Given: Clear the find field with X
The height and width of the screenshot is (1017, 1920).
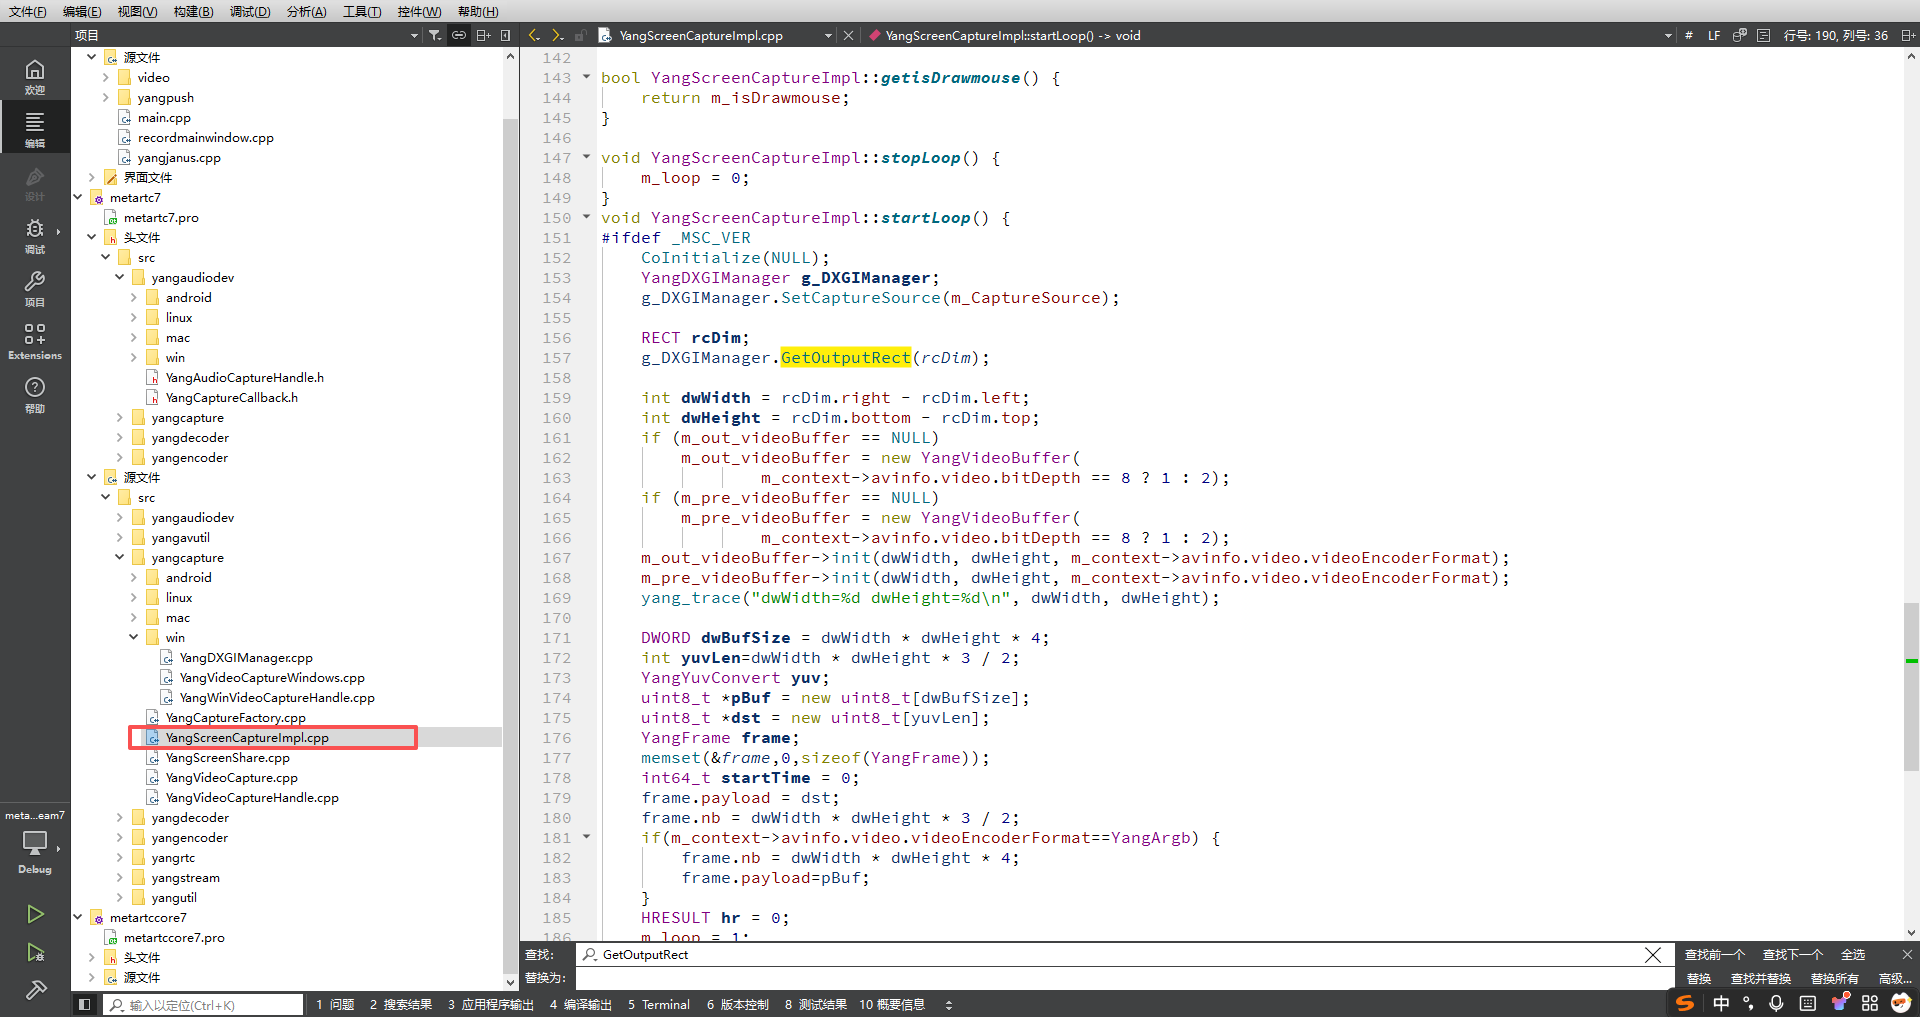Looking at the screenshot, I should (x=1653, y=955).
